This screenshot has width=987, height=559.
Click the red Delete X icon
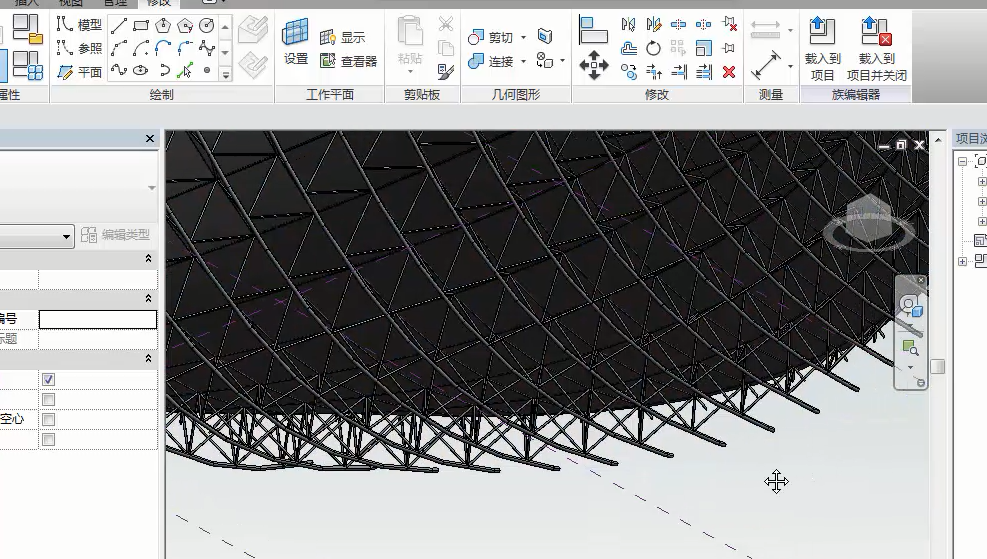[x=729, y=72]
